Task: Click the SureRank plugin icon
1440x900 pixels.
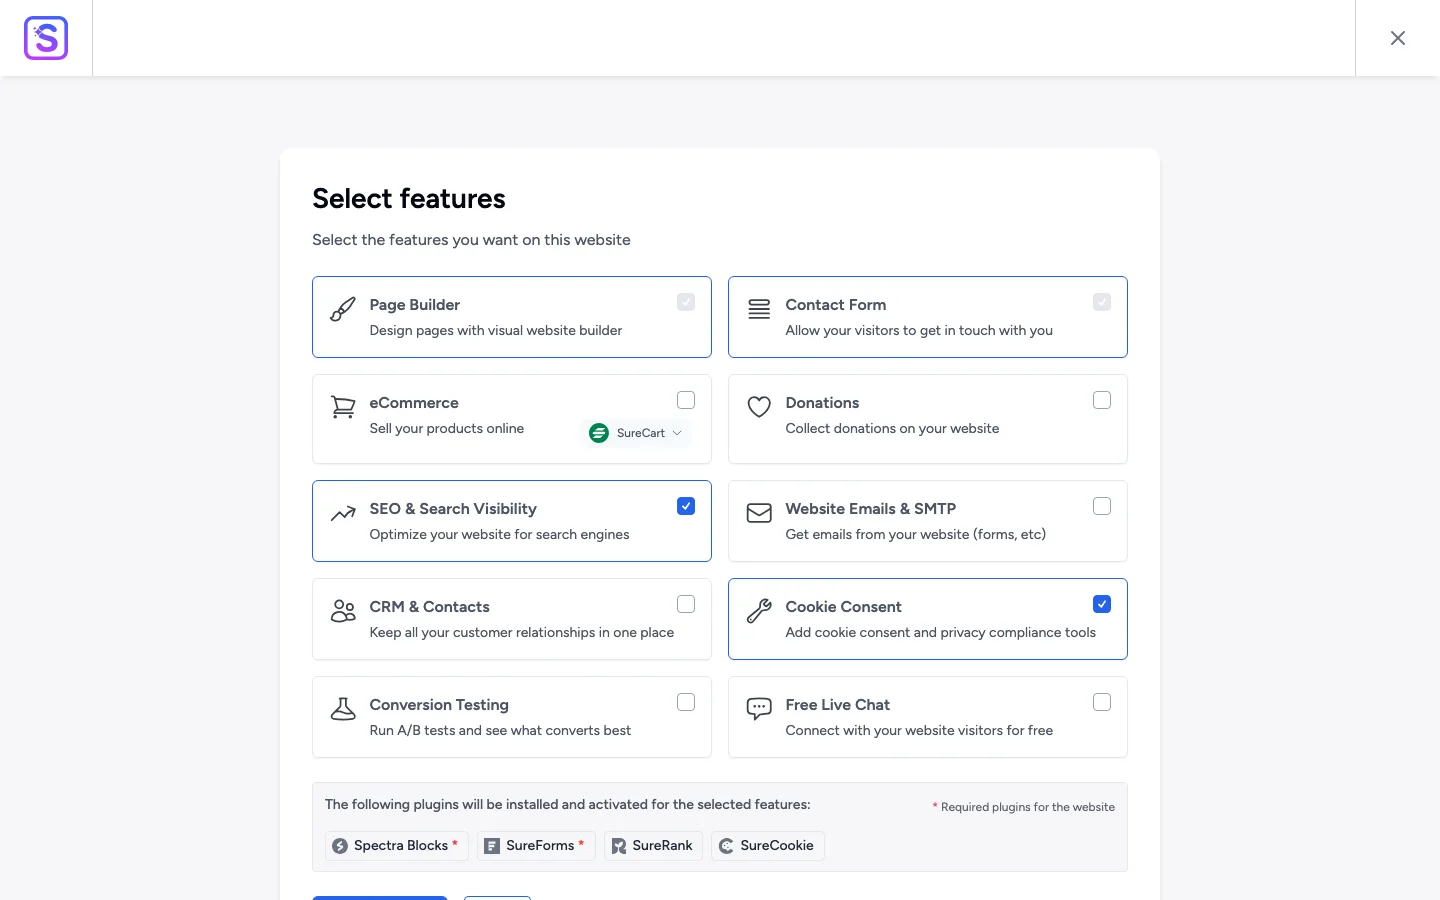Action: point(619,846)
